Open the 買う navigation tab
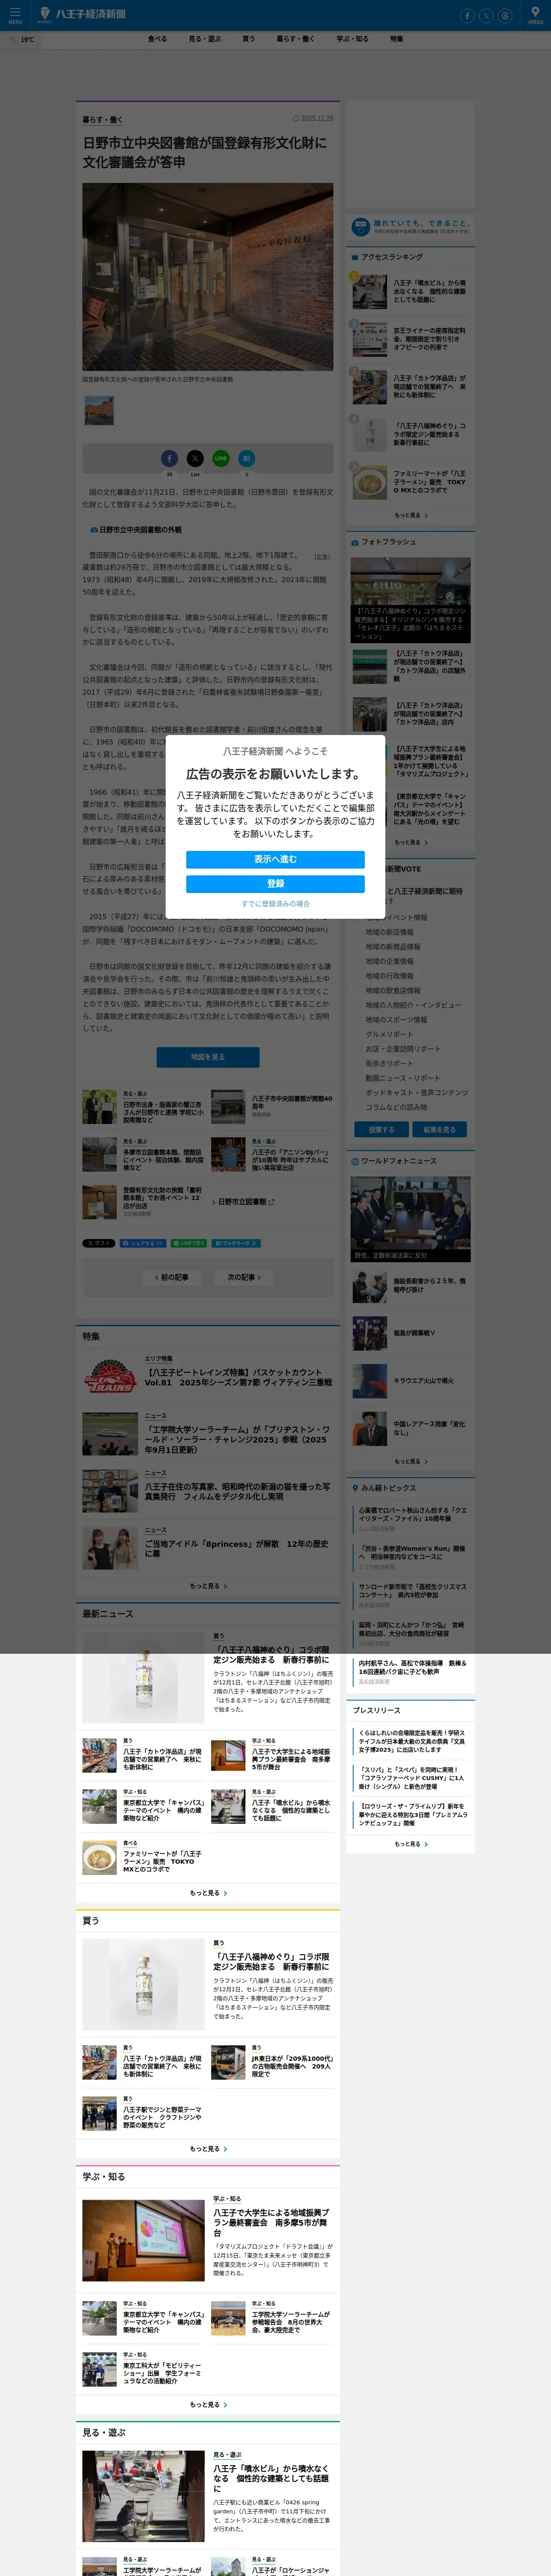 click(x=248, y=39)
